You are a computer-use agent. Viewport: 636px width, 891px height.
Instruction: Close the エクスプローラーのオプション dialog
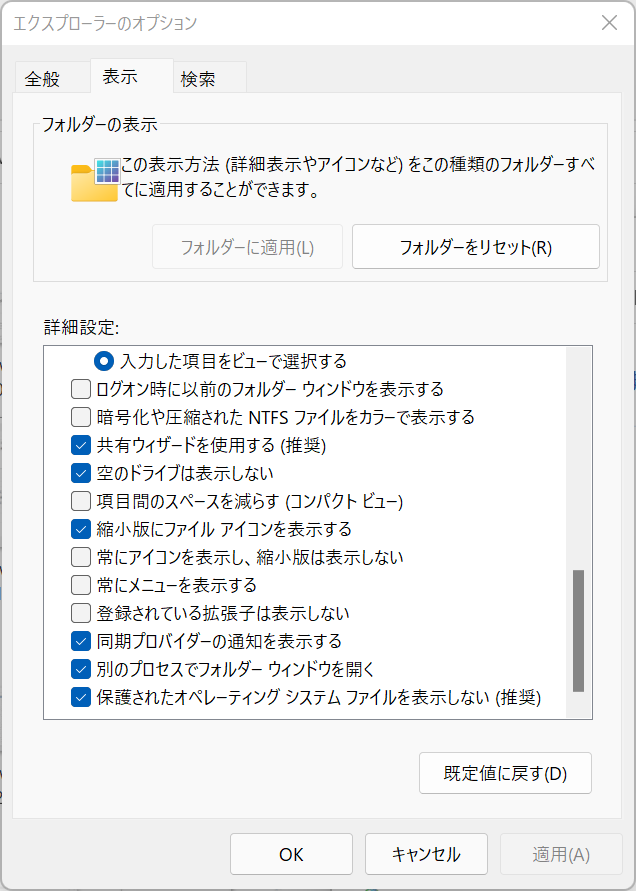coord(609,23)
